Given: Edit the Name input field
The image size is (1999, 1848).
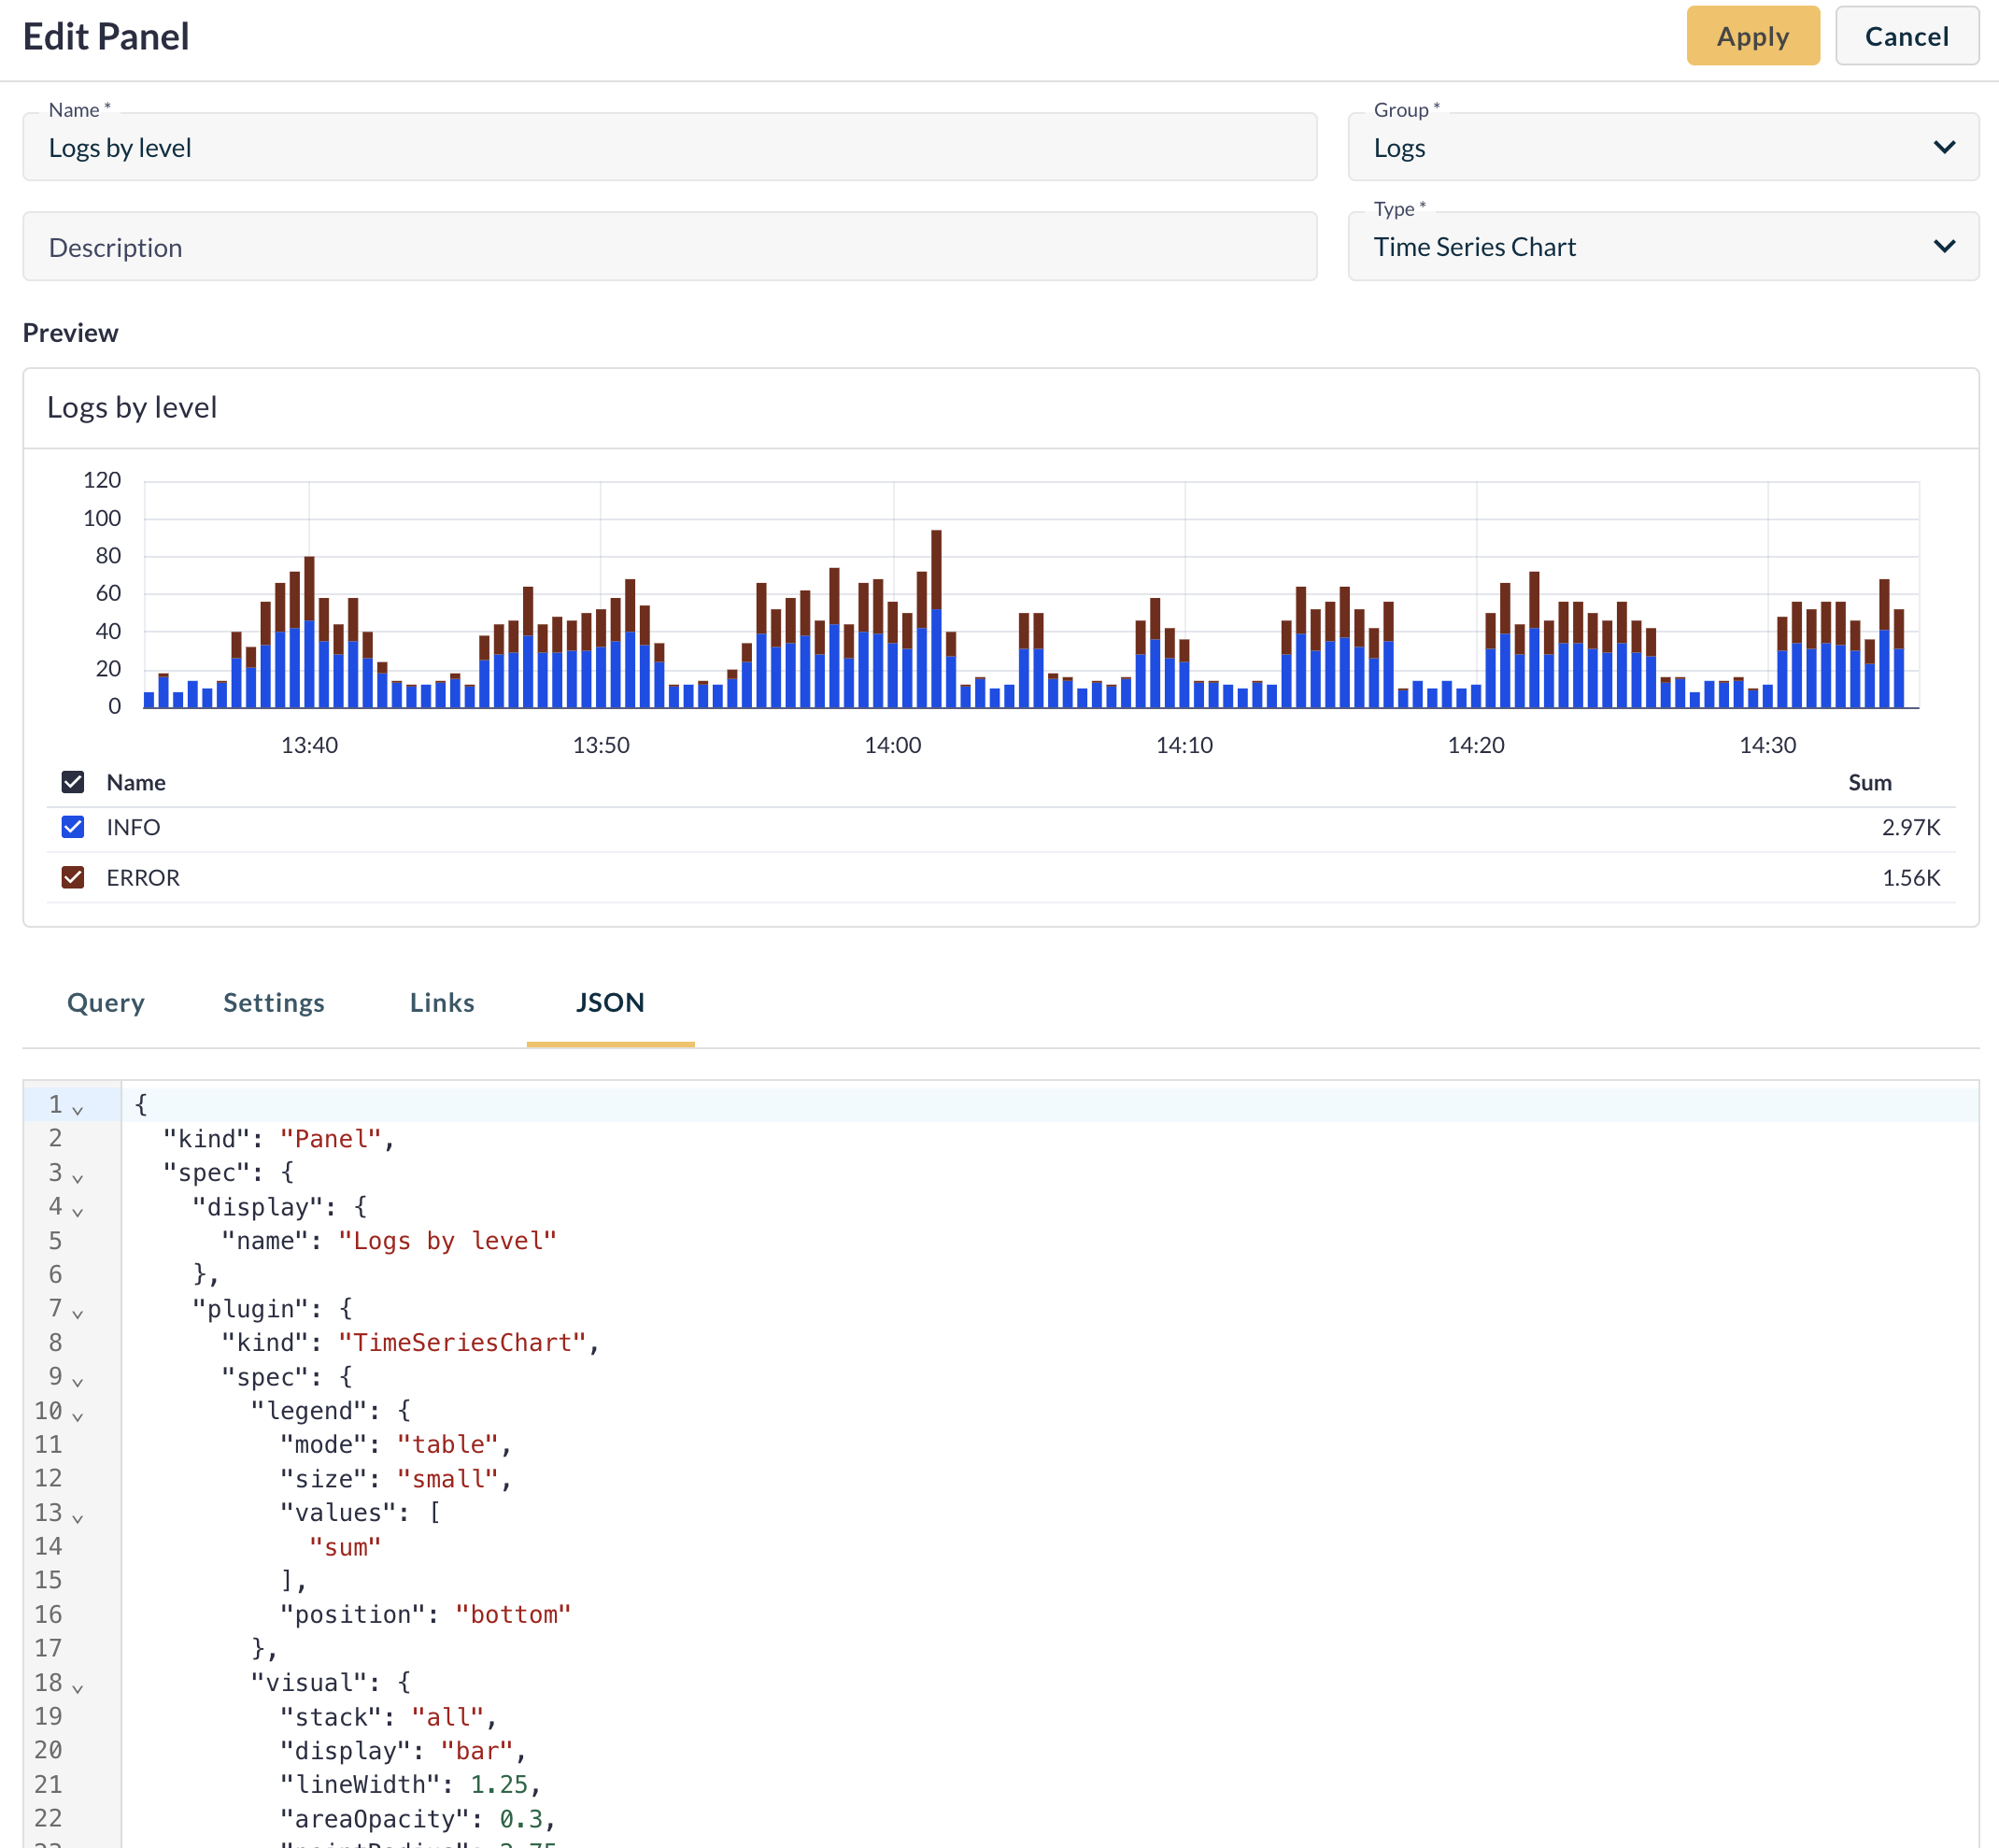Looking at the screenshot, I should (669, 147).
